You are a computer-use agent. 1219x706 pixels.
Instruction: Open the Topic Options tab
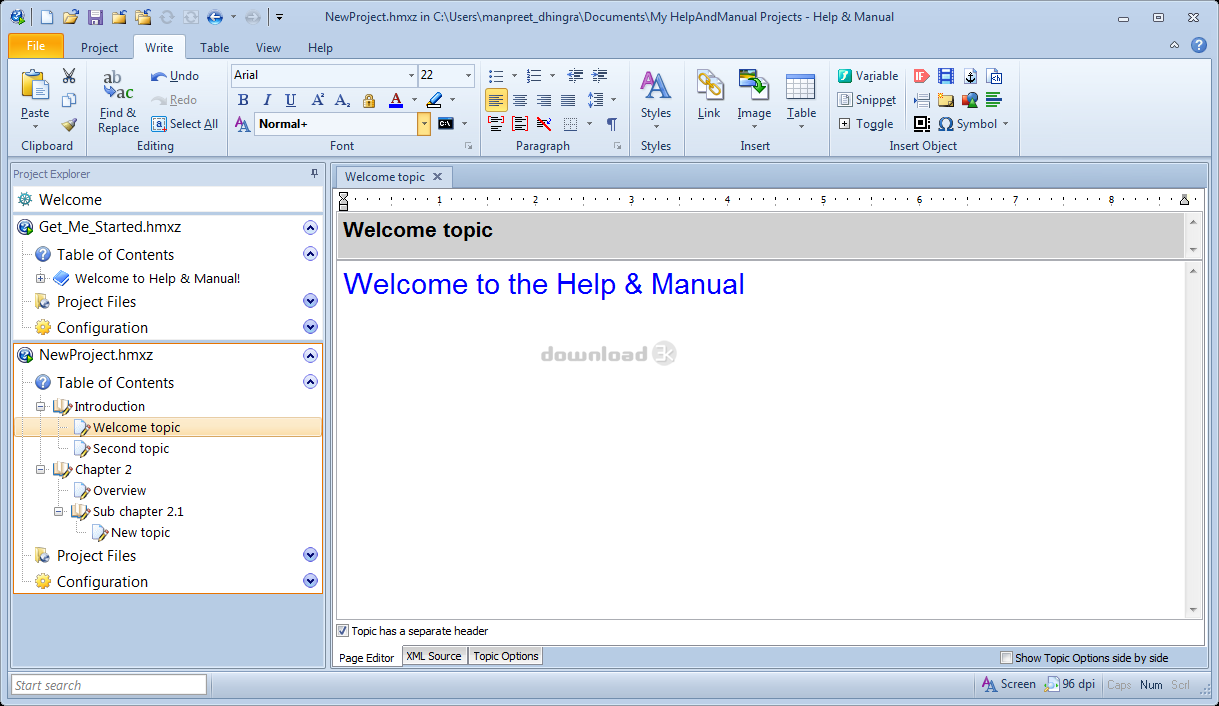(506, 656)
